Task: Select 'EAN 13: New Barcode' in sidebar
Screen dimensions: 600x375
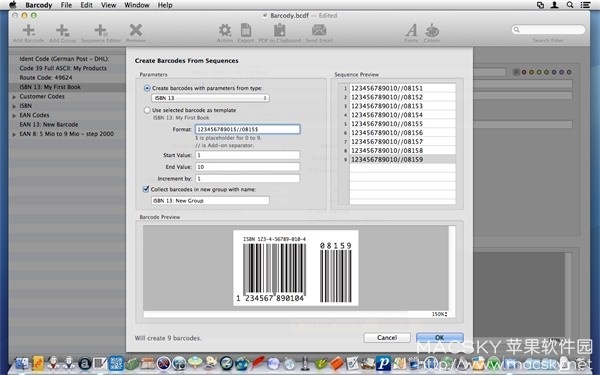Action: point(67,125)
